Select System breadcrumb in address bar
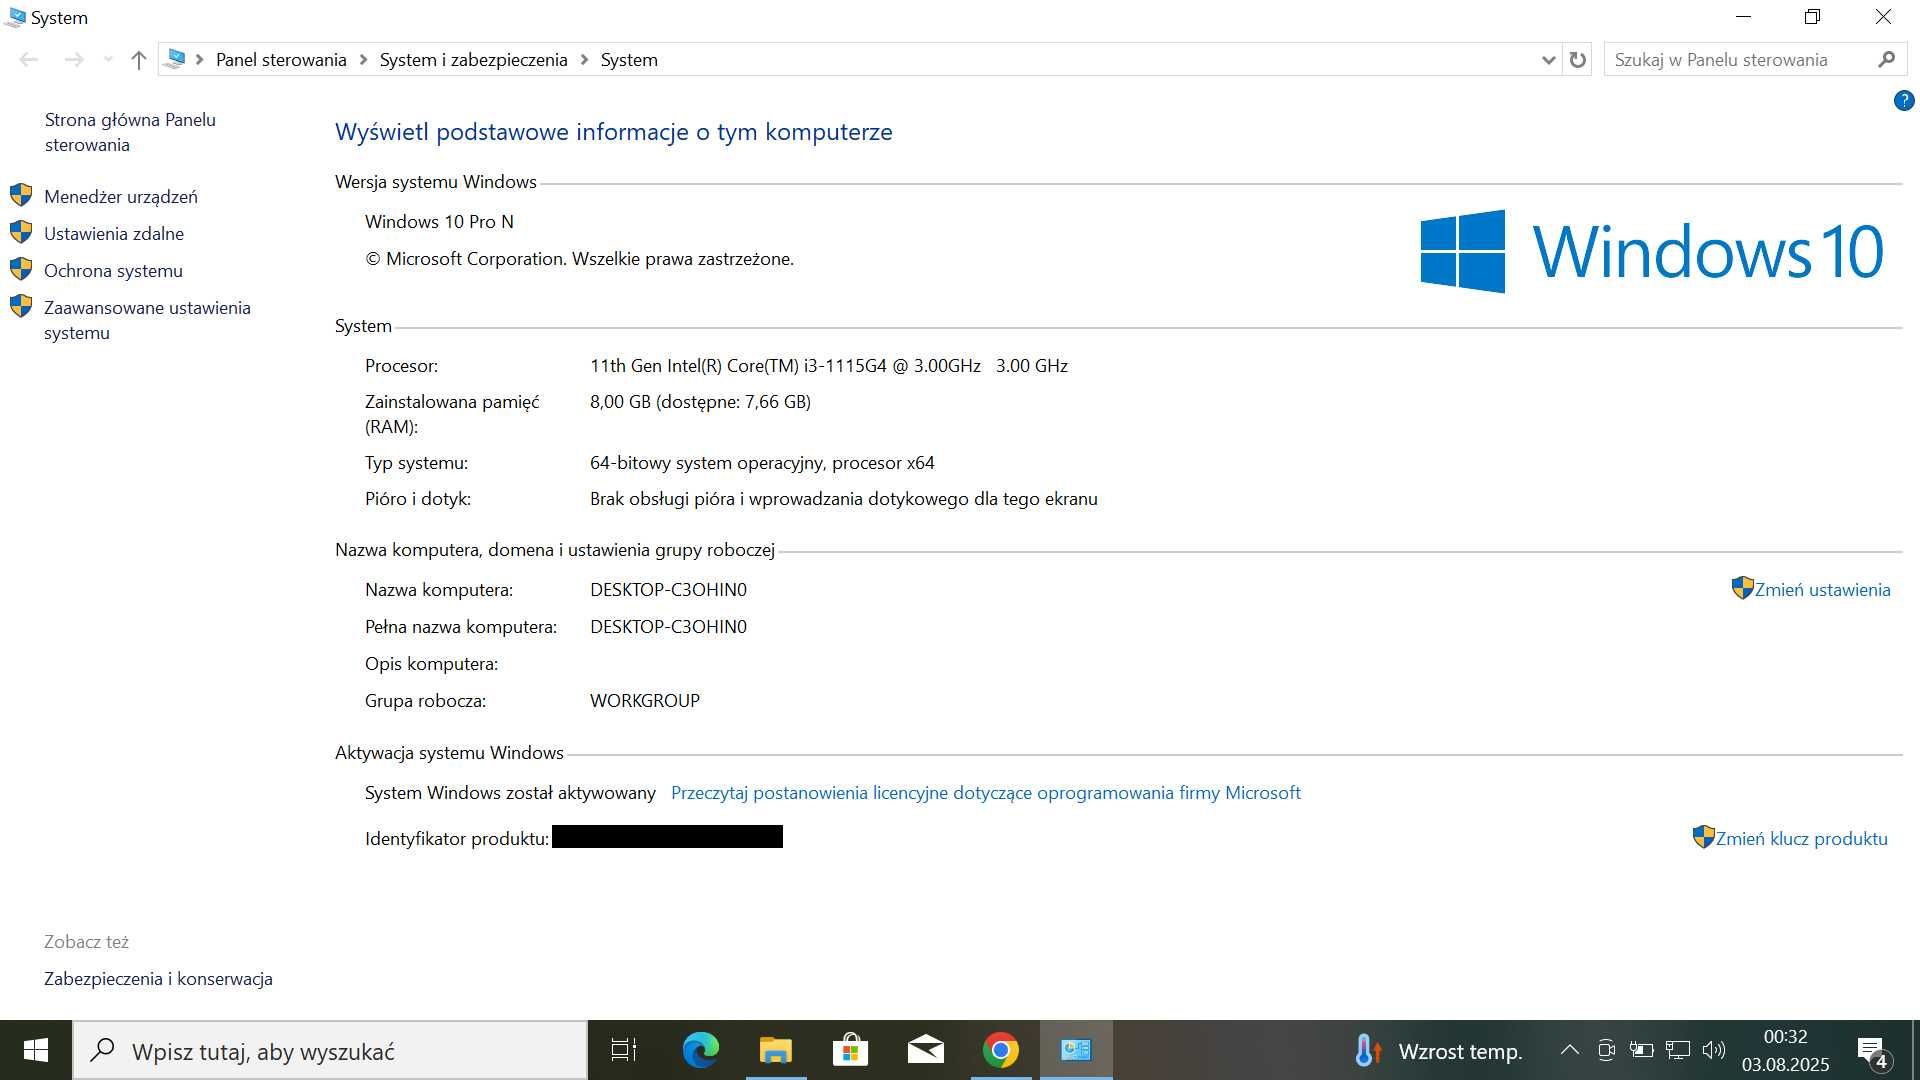The height and width of the screenshot is (1080, 1920). coord(629,60)
